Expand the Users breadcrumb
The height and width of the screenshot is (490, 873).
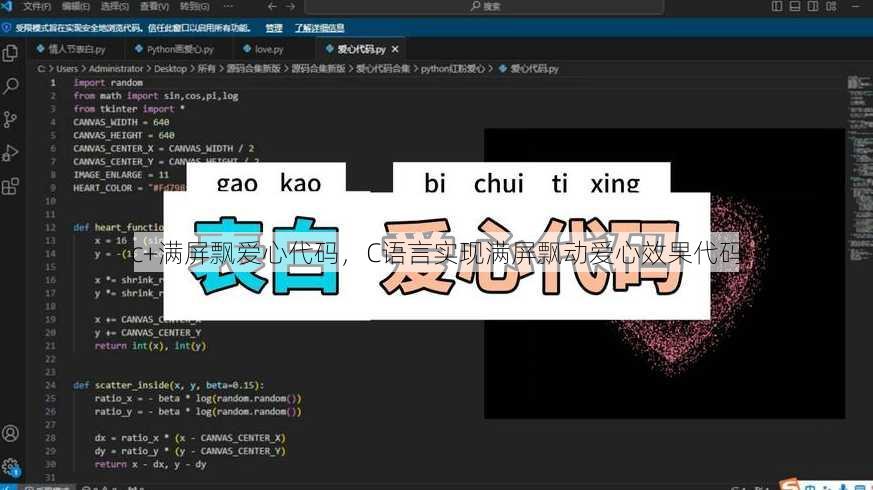[67, 68]
